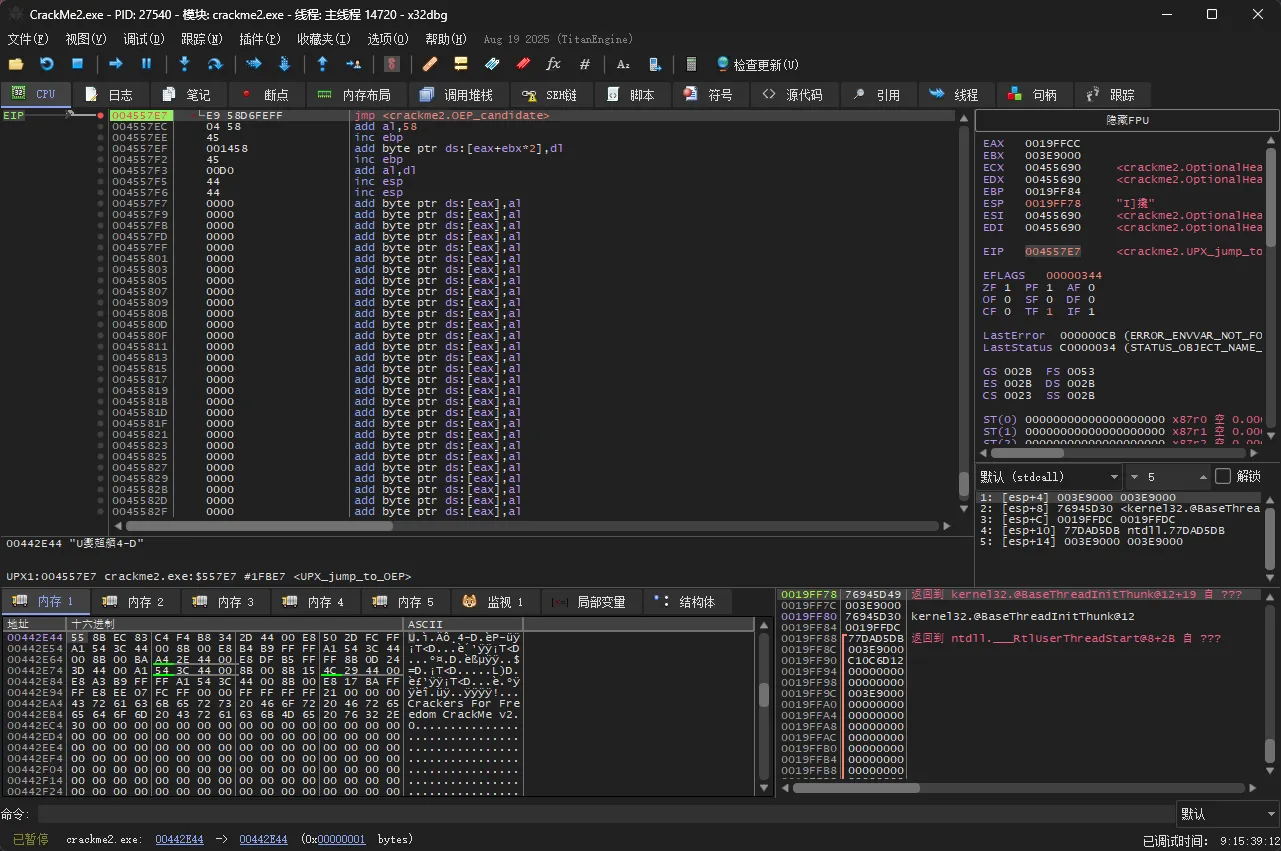Click the Run arrow toolbar icon

116,64
